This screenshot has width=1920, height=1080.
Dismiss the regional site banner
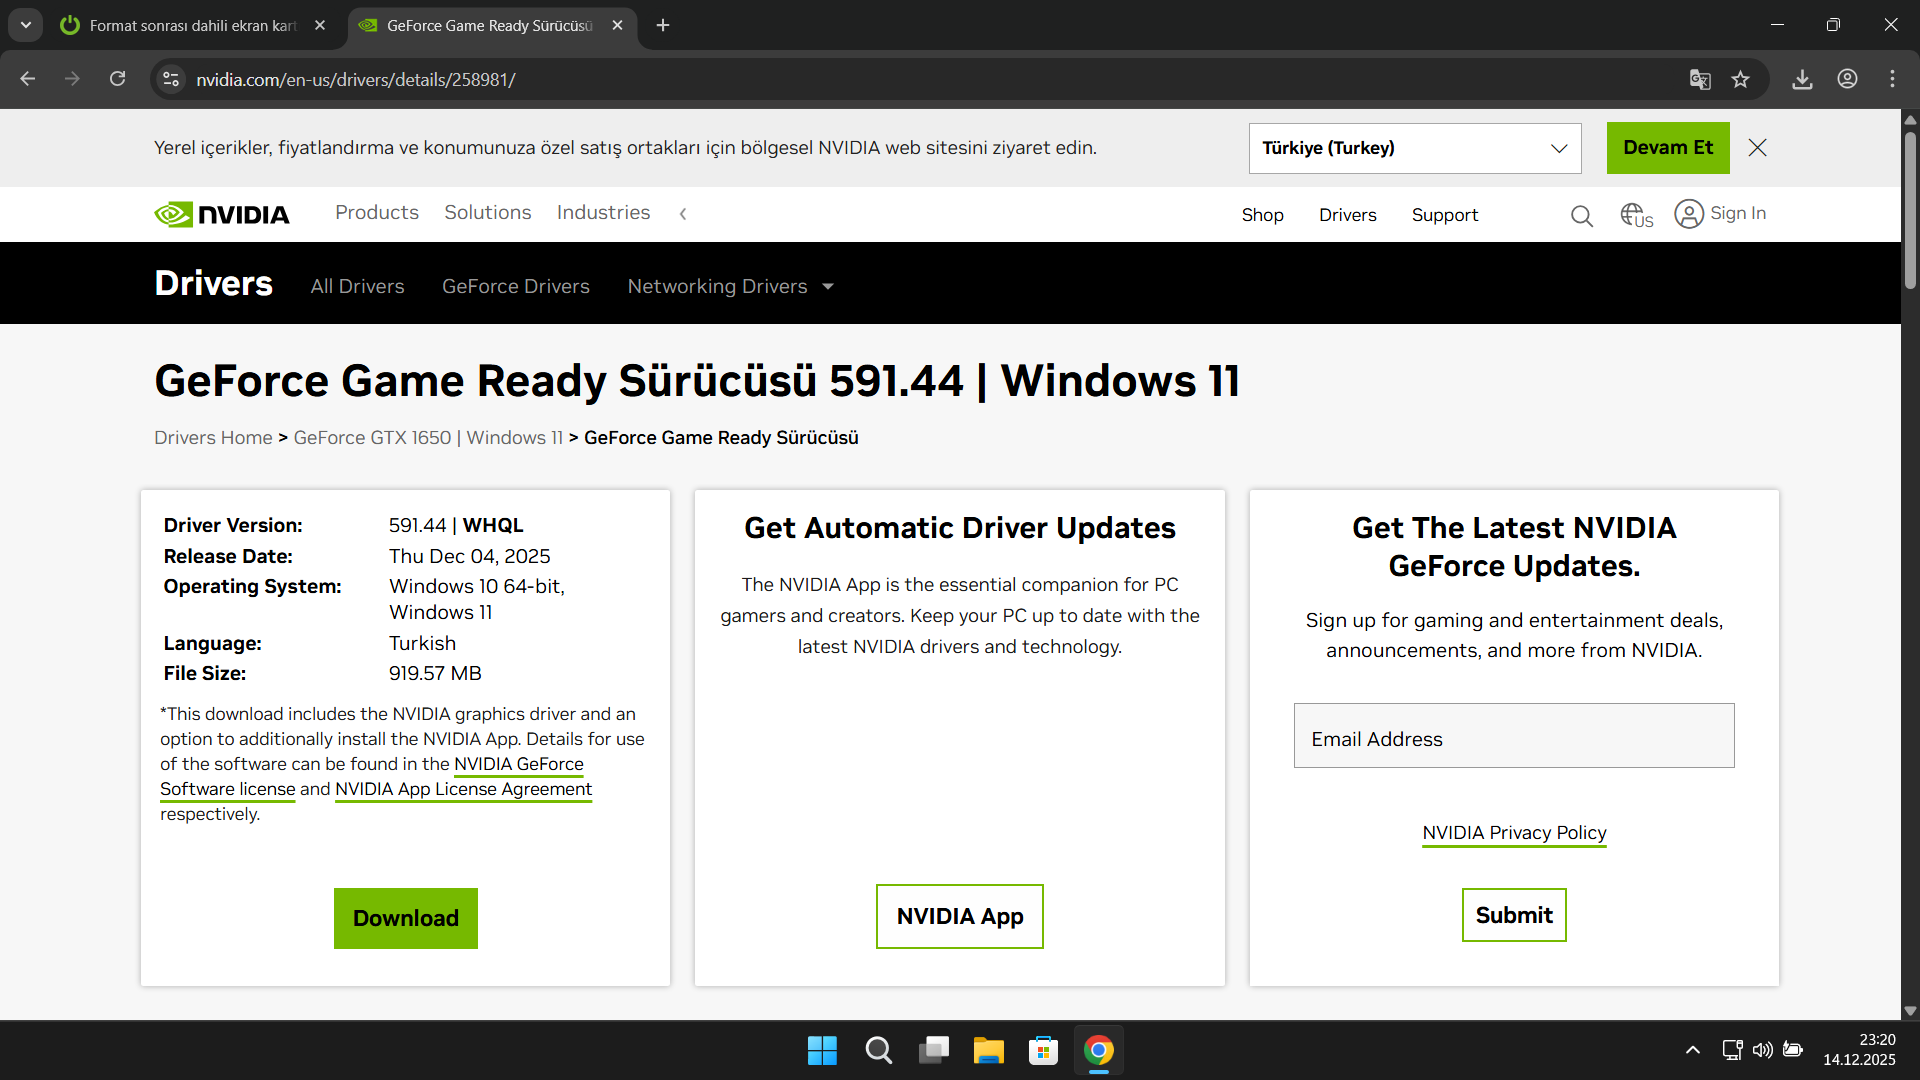pos(1757,148)
